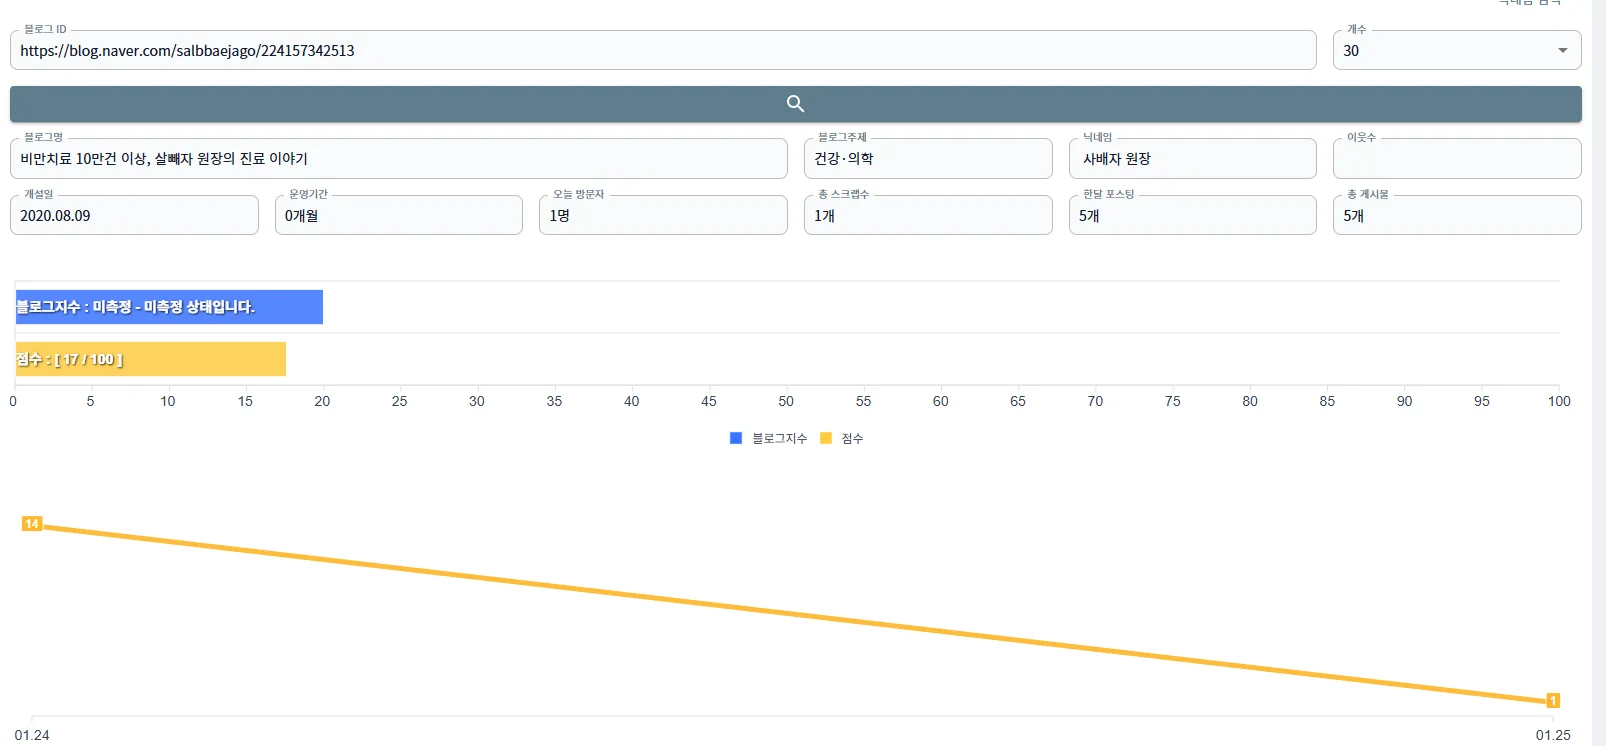The height and width of the screenshot is (746, 1606).
Task: Click the 닉네임 field showing 사배자 원장
Action: [x=1192, y=159]
